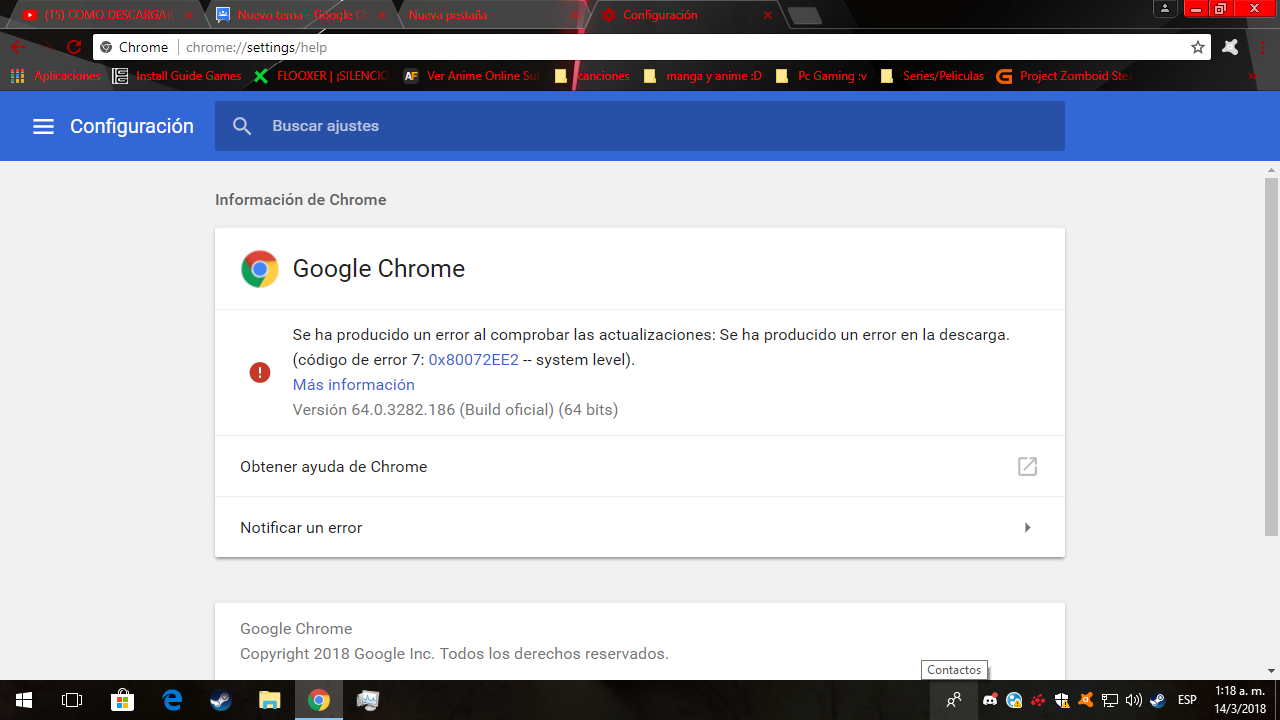Bookmark this page with the star icon
This screenshot has height=720, width=1280.
pos(1197,47)
